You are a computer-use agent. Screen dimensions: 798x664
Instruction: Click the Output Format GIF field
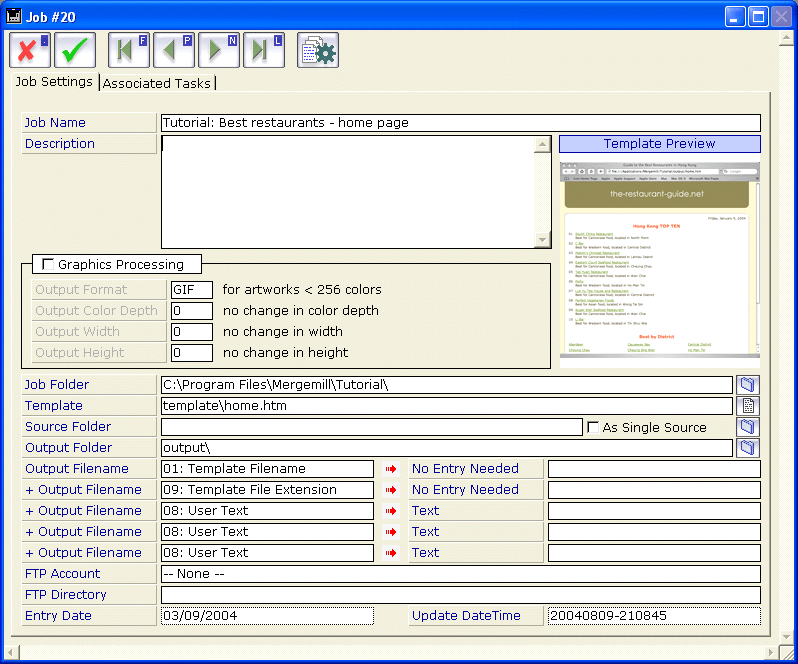pyautogui.click(x=192, y=290)
